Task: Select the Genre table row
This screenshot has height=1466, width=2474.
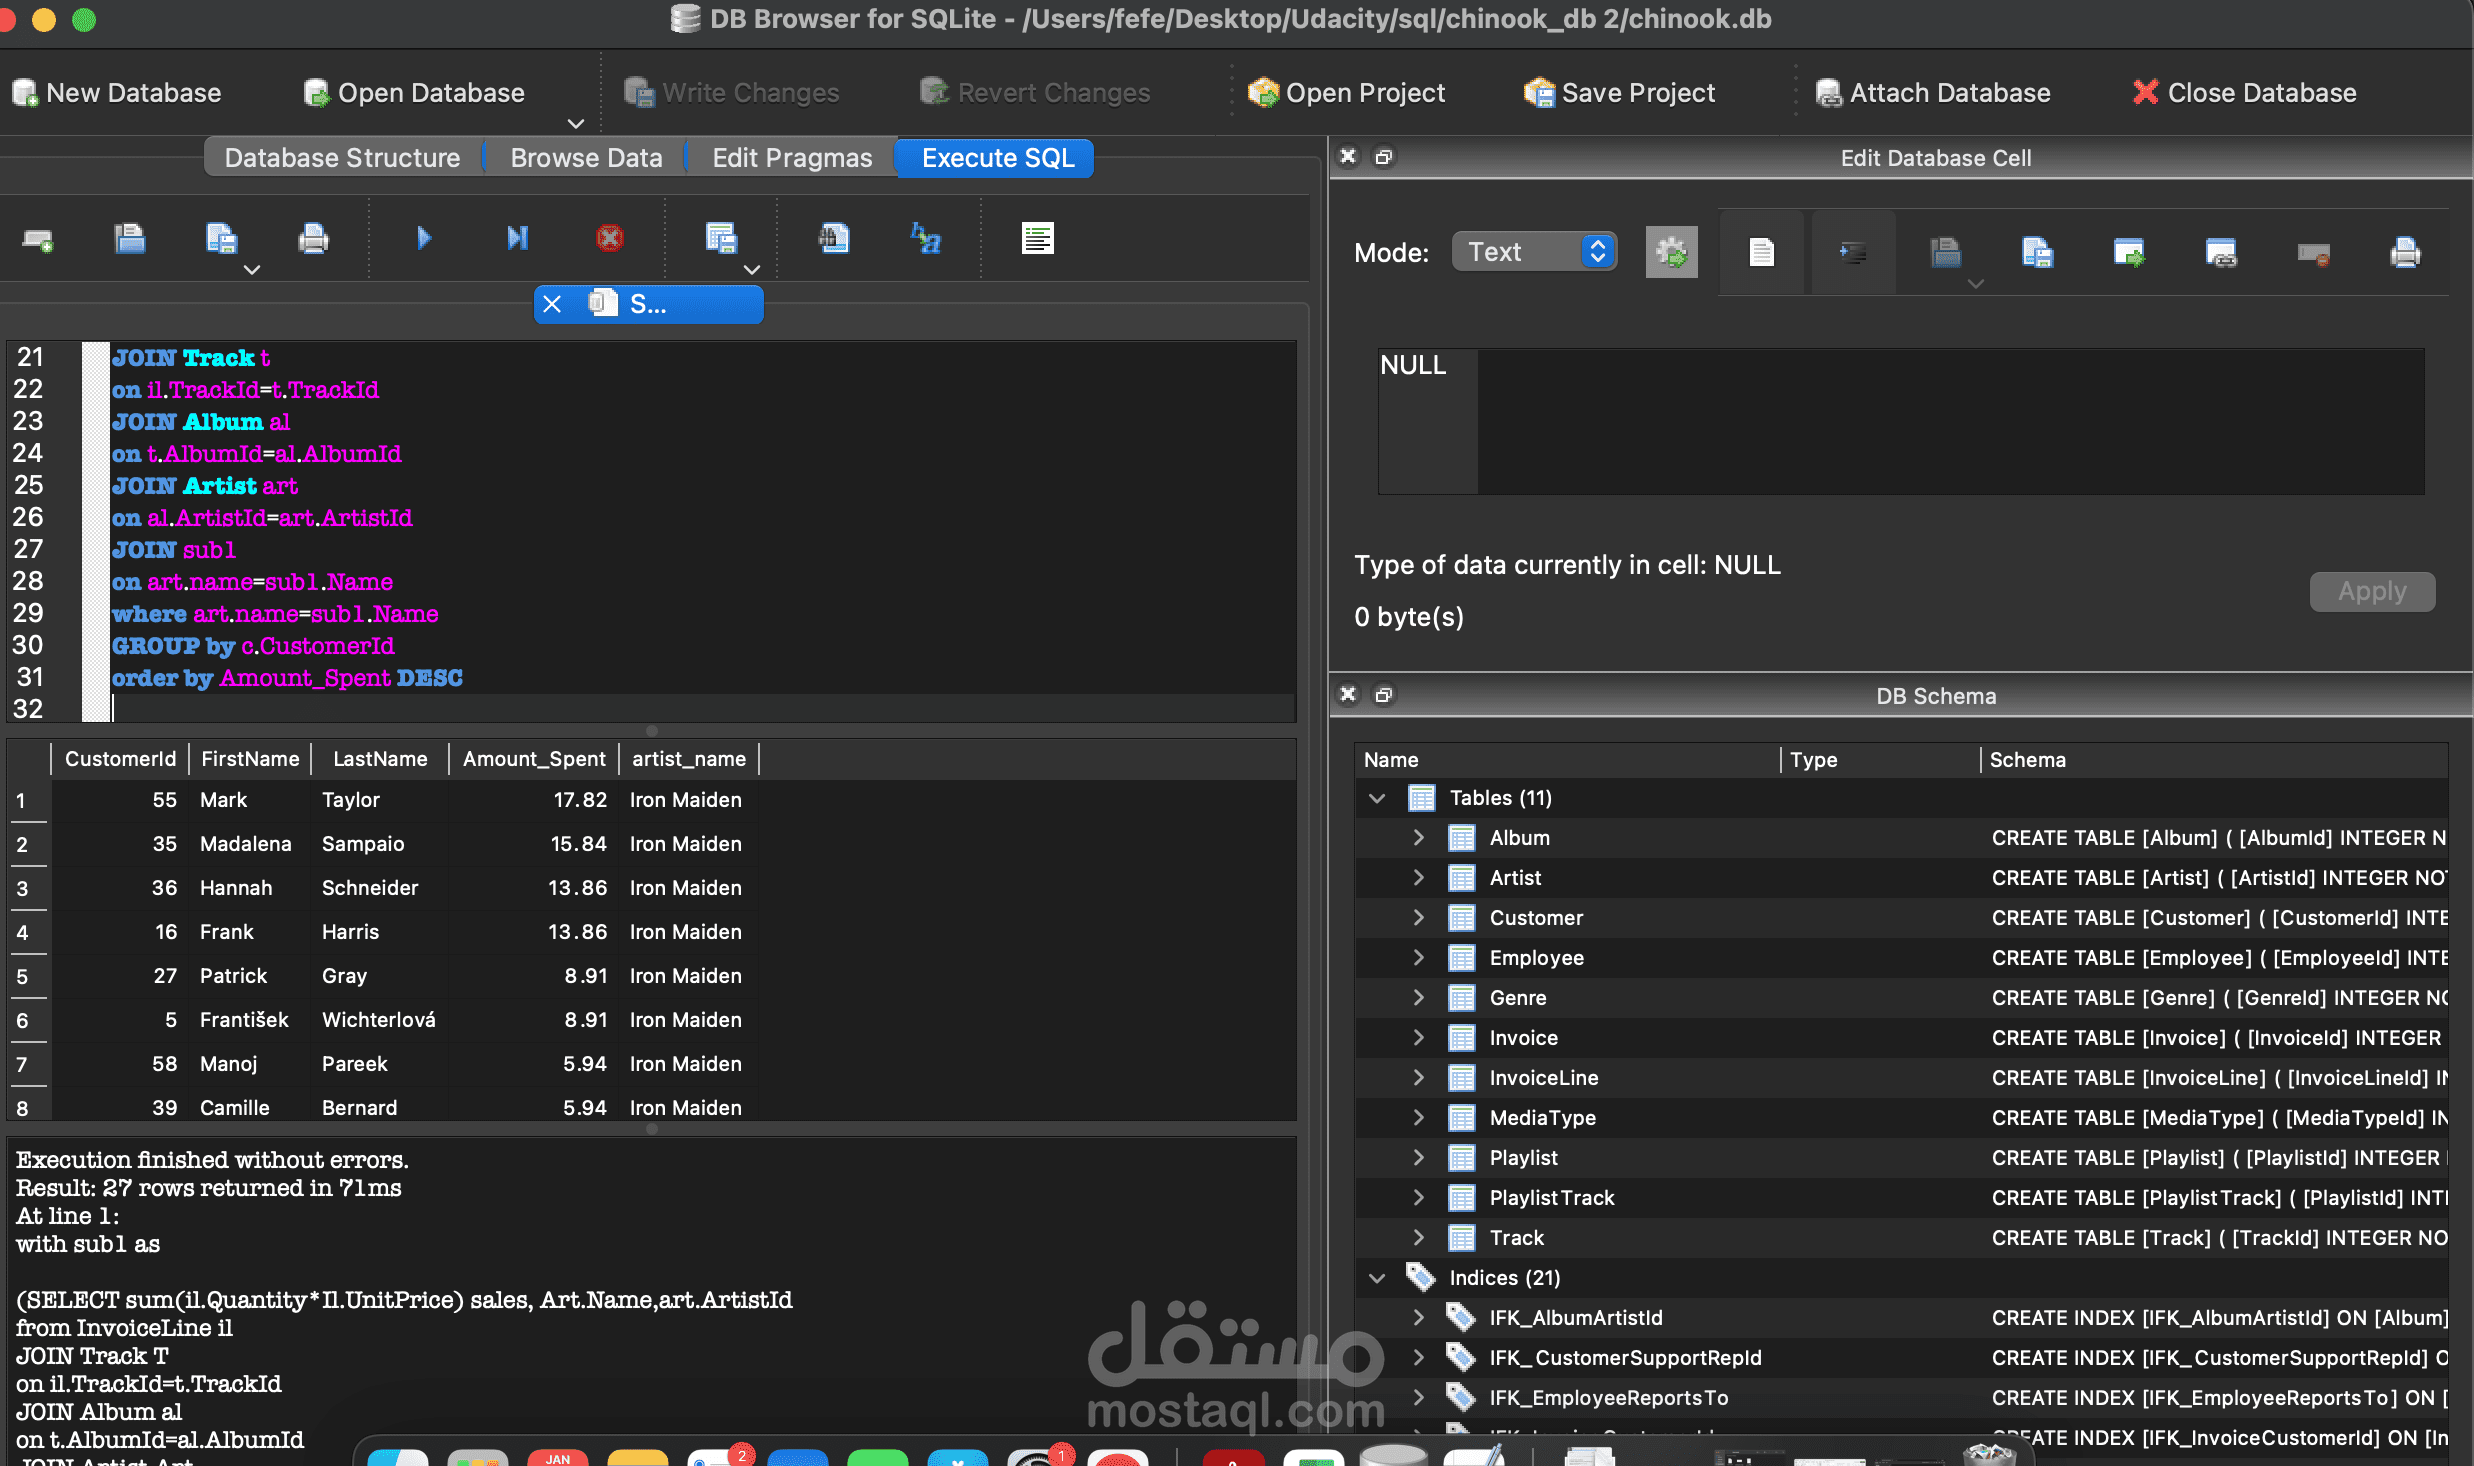Action: pyautogui.click(x=1900, y=998)
